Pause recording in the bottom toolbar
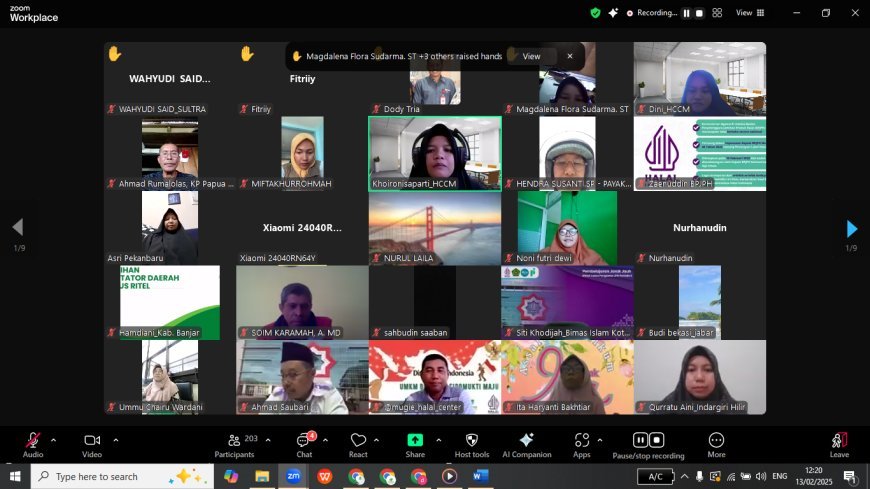 click(x=640, y=440)
